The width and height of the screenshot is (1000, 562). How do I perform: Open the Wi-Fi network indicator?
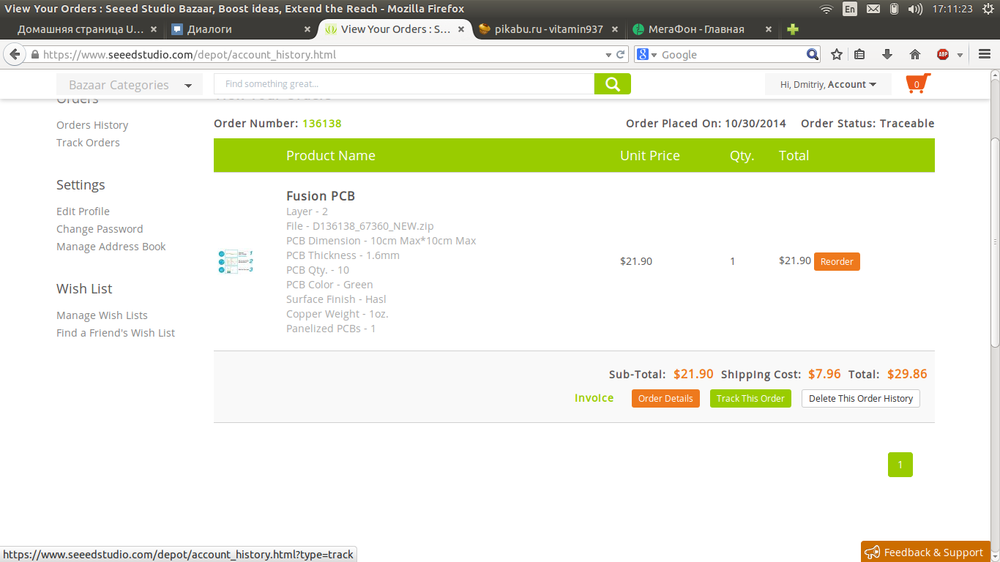(x=827, y=9)
